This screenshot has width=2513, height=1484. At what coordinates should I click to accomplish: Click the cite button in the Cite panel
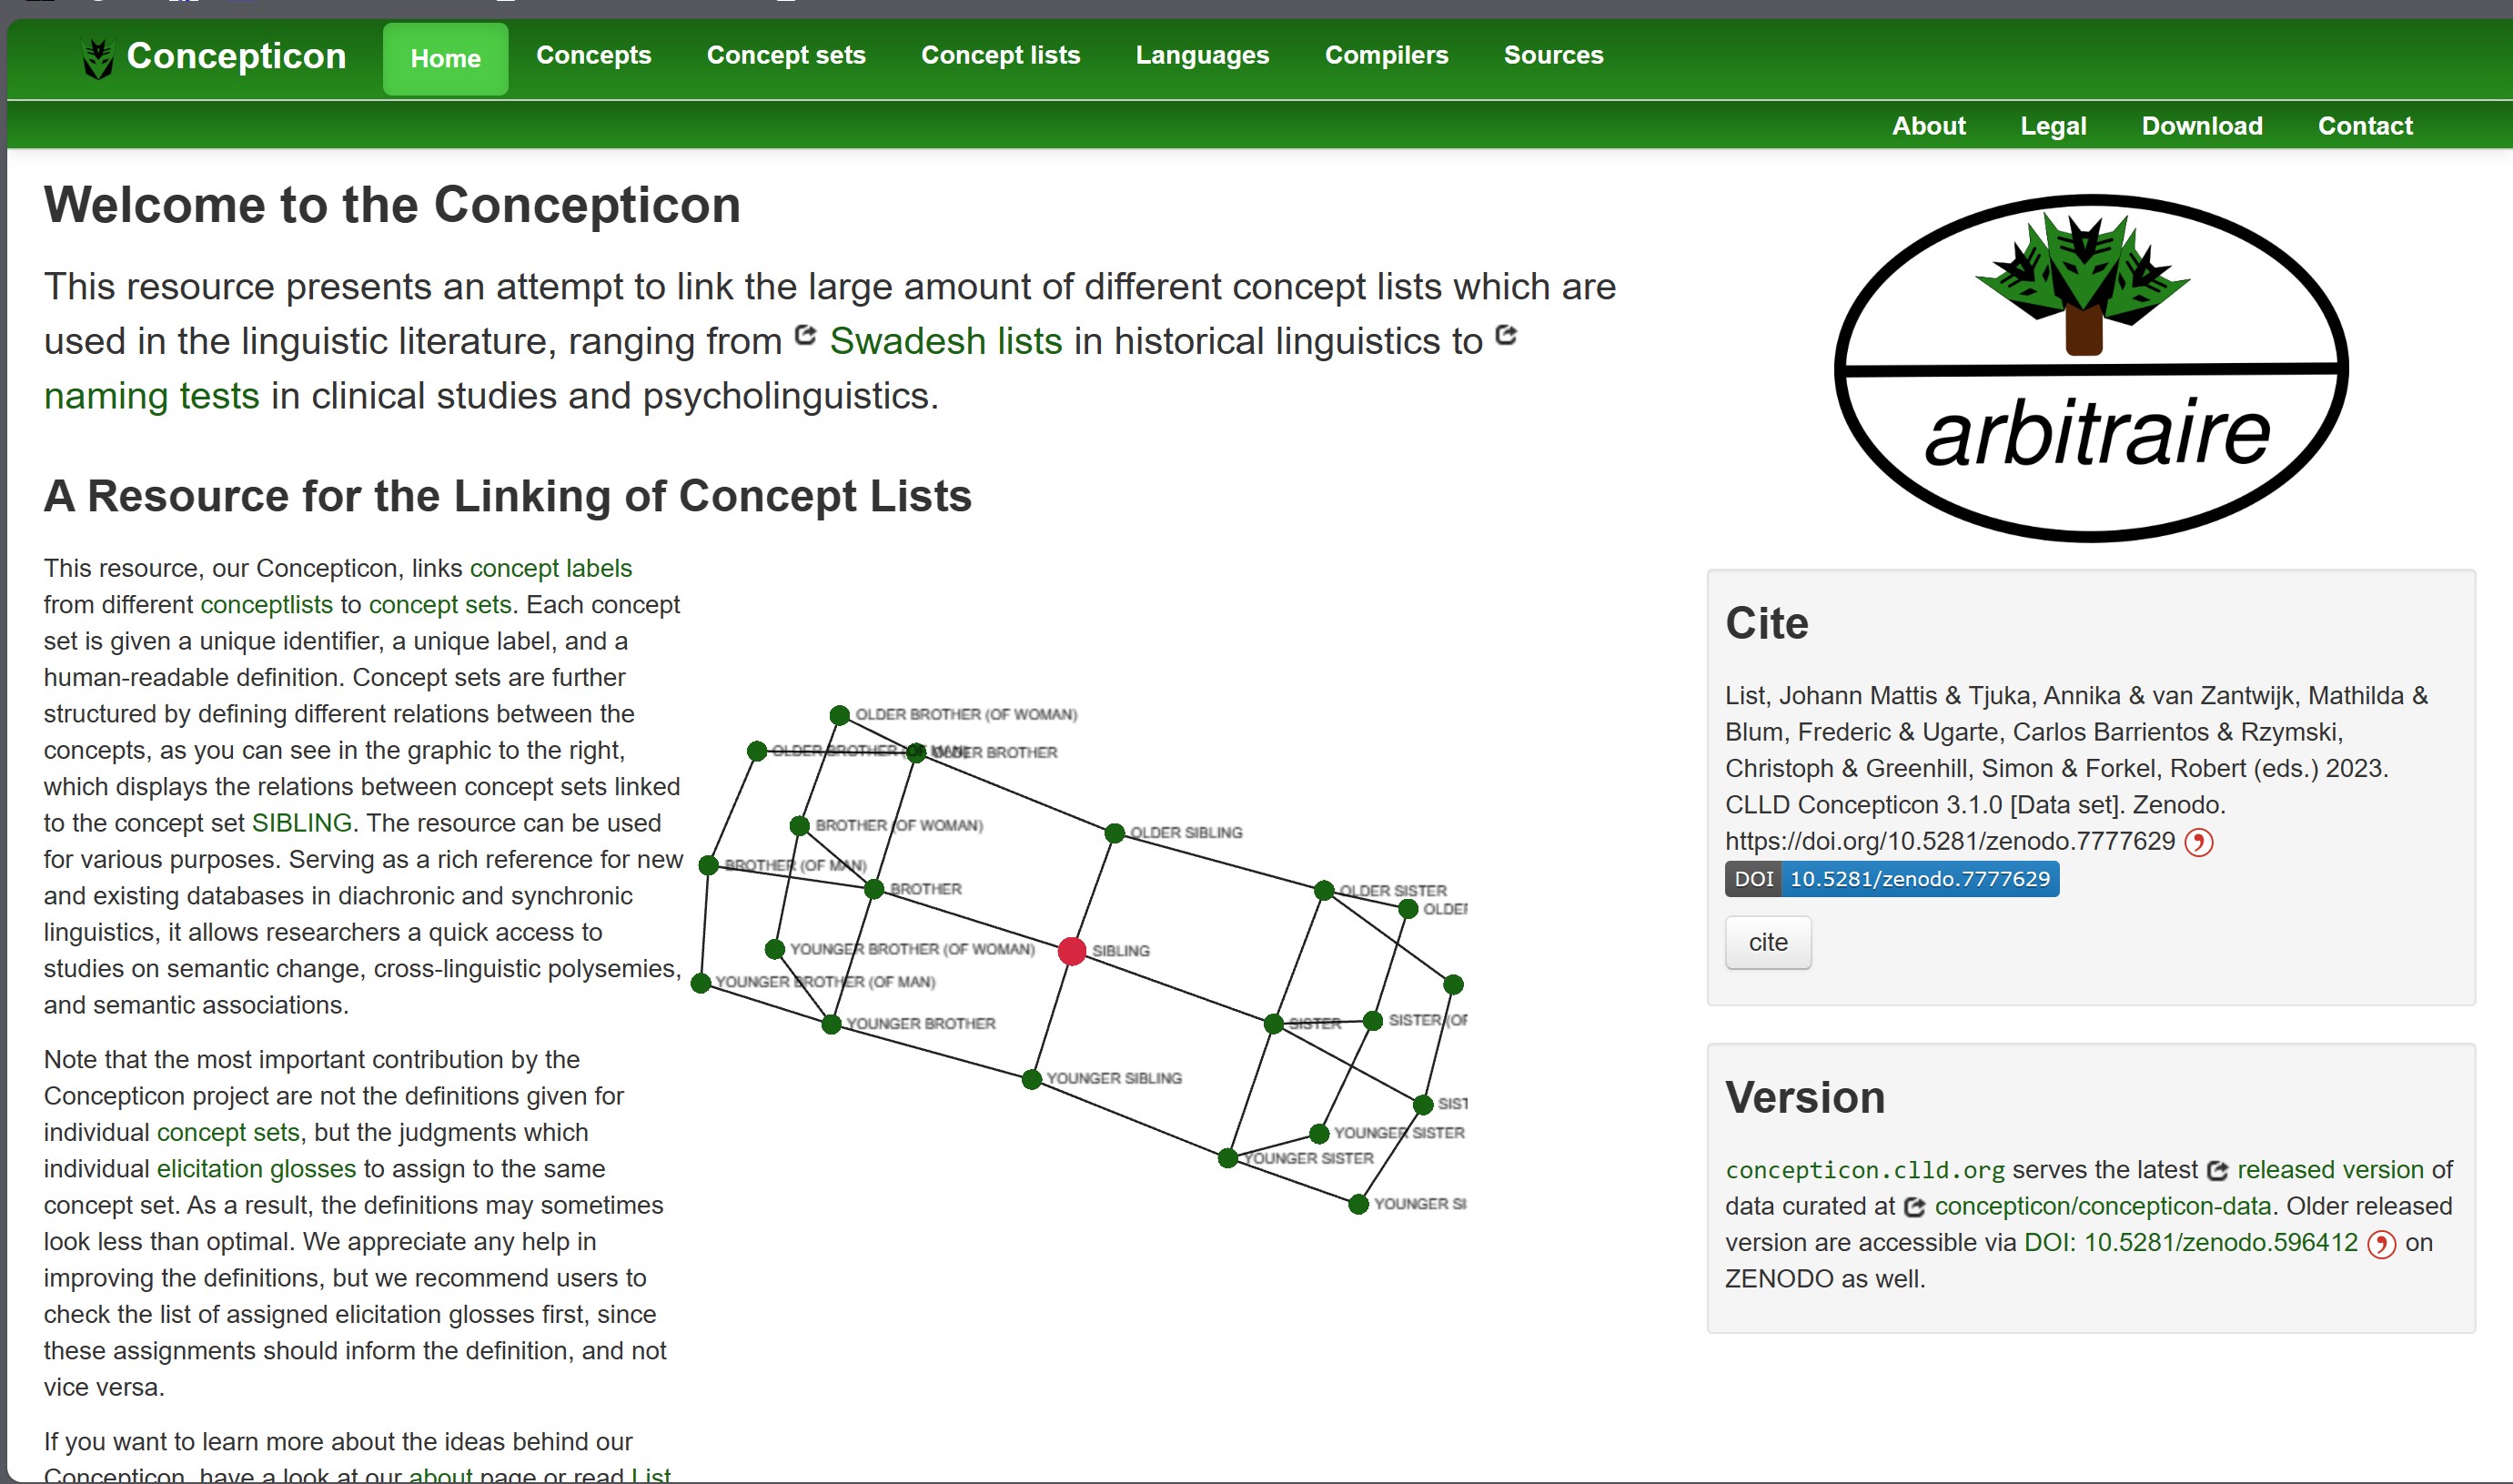point(1768,942)
